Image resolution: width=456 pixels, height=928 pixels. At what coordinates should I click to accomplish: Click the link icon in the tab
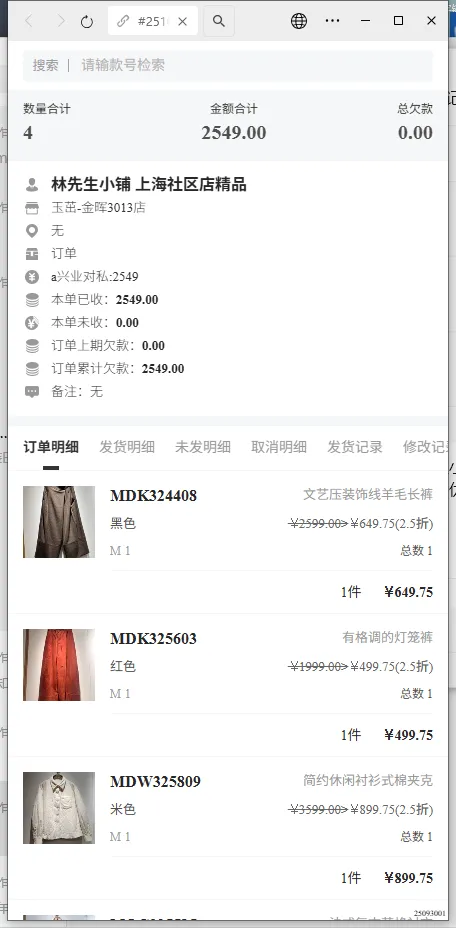123,21
